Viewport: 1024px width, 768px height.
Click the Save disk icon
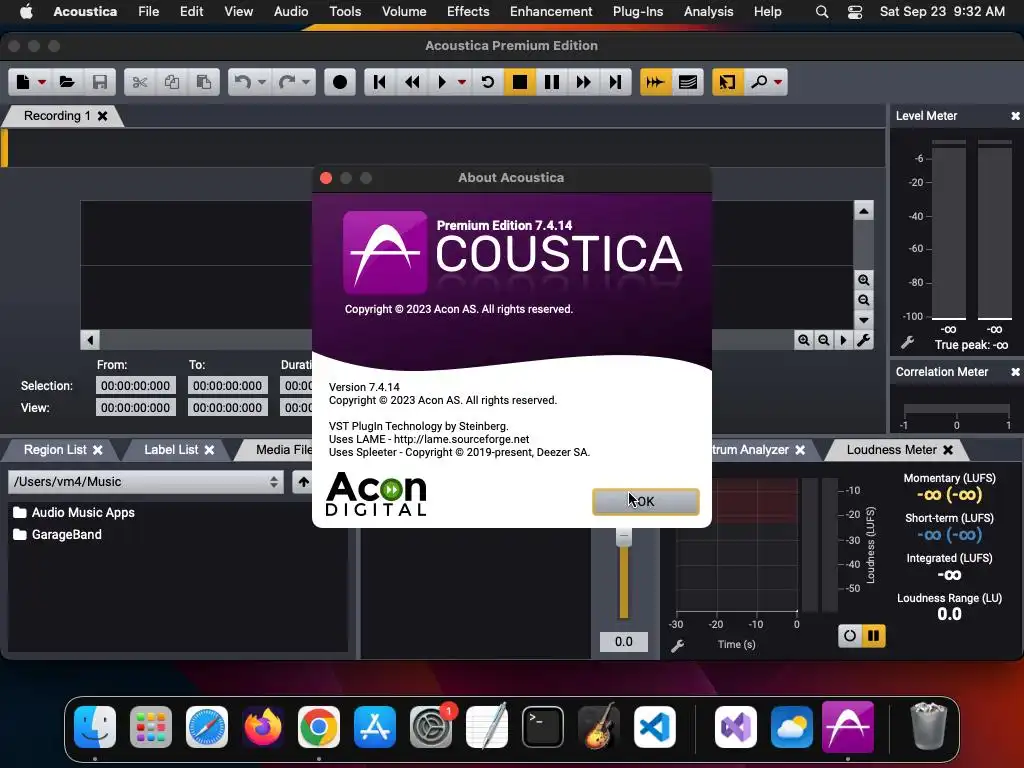100,82
